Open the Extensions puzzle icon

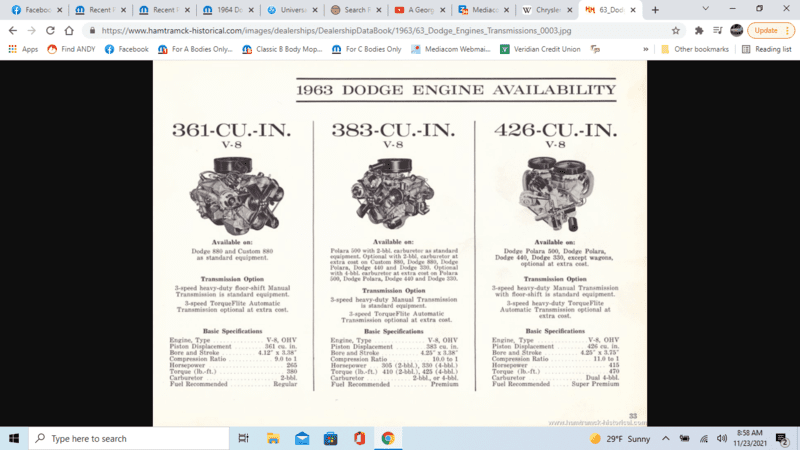[x=699, y=31]
